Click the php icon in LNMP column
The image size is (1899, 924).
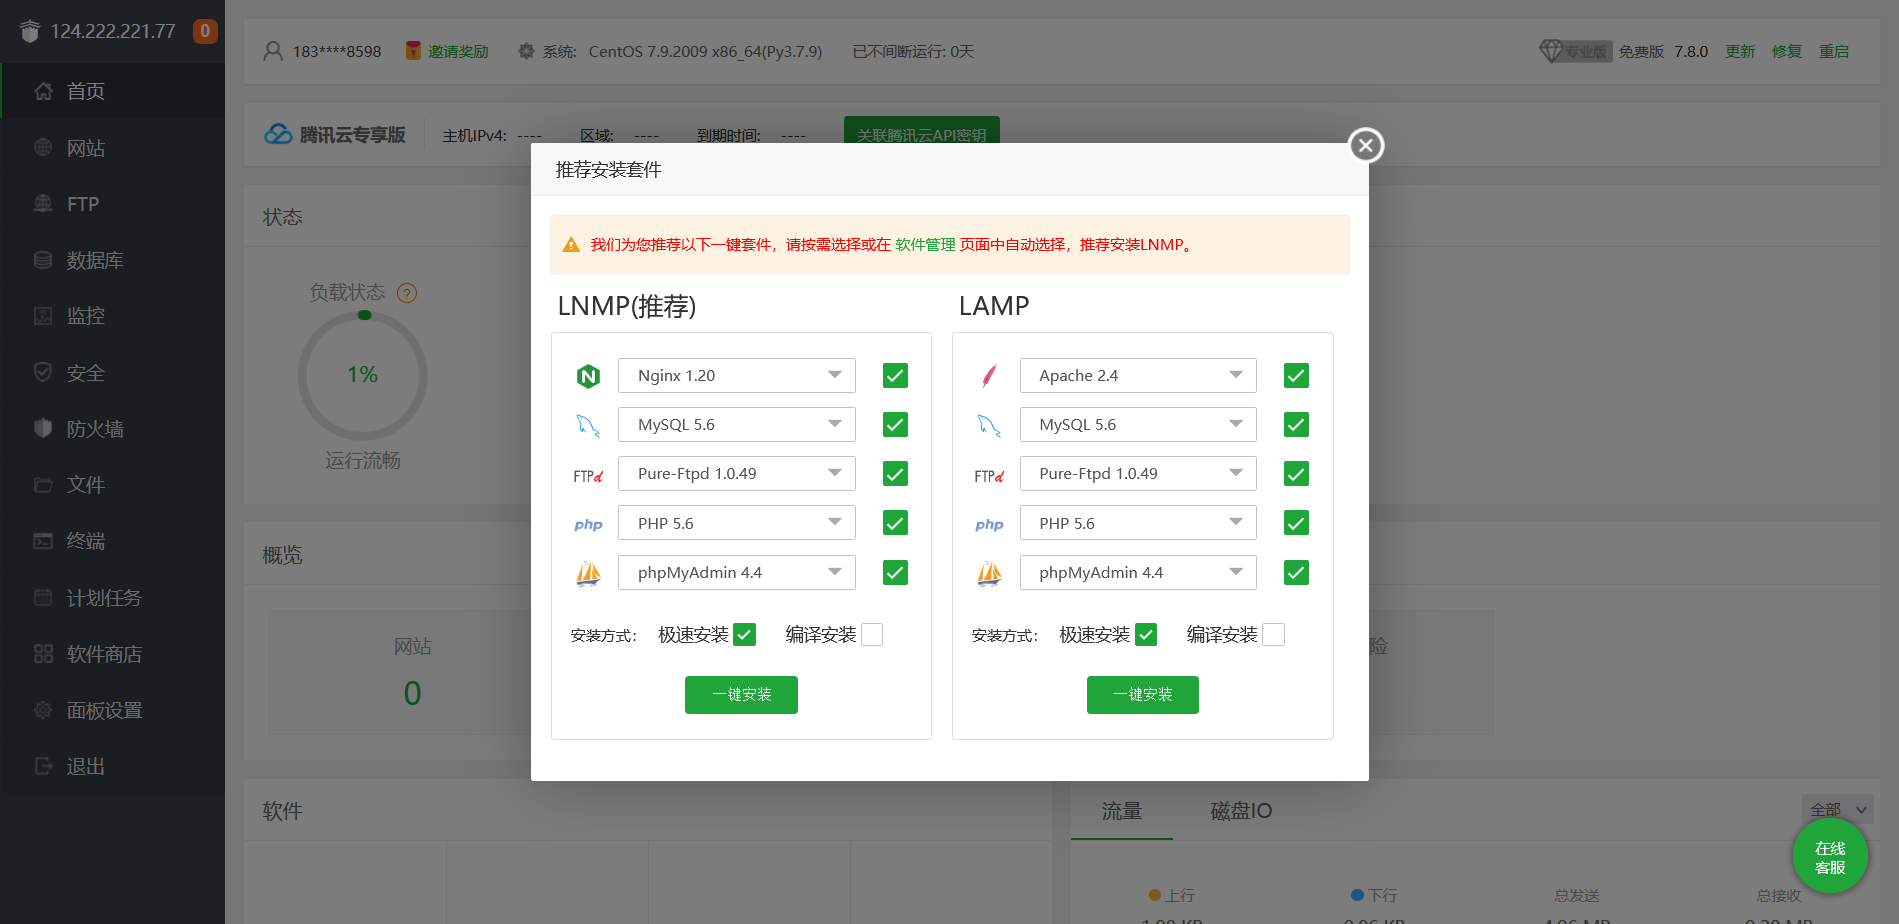(x=588, y=524)
